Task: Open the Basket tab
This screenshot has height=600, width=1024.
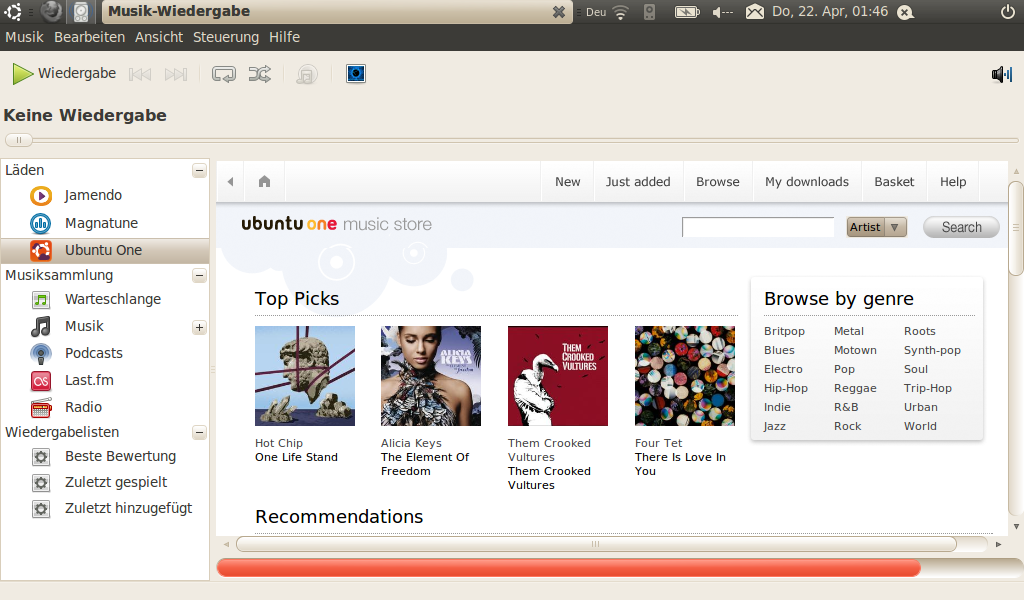Action: [x=894, y=182]
